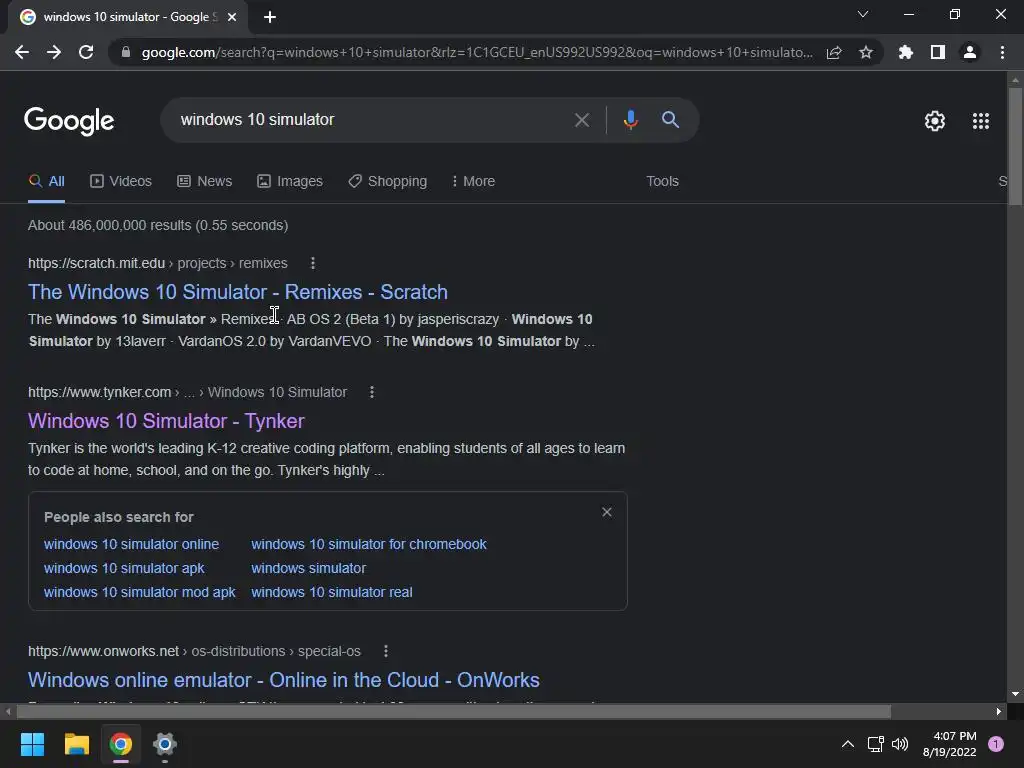Open options for scratch.mit.edu result
This screenshot has width=1024, height=768.
313,263
